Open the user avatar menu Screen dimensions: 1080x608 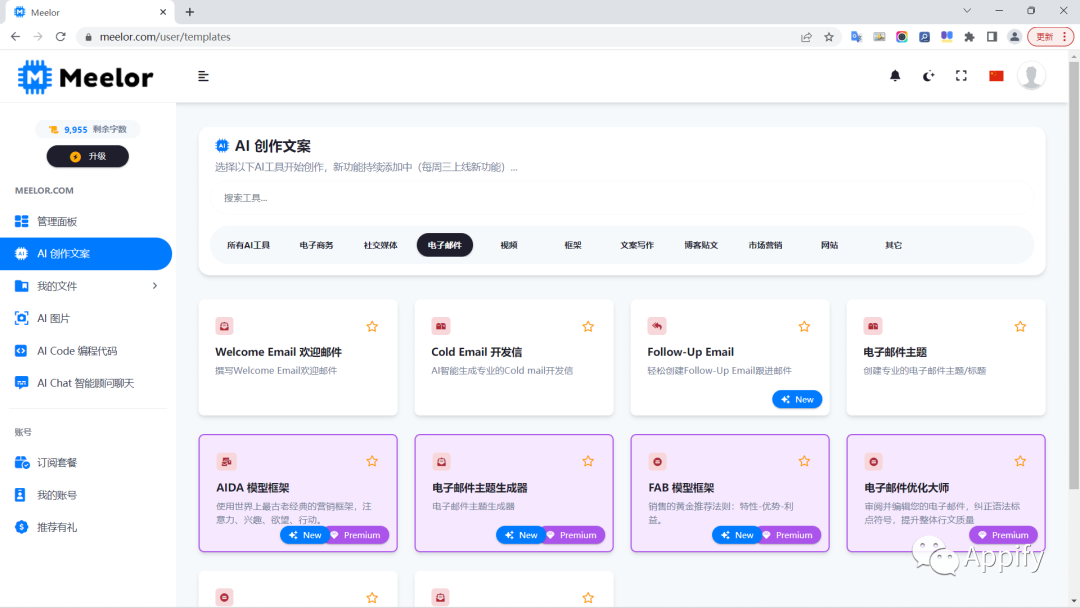[1031, 76]
